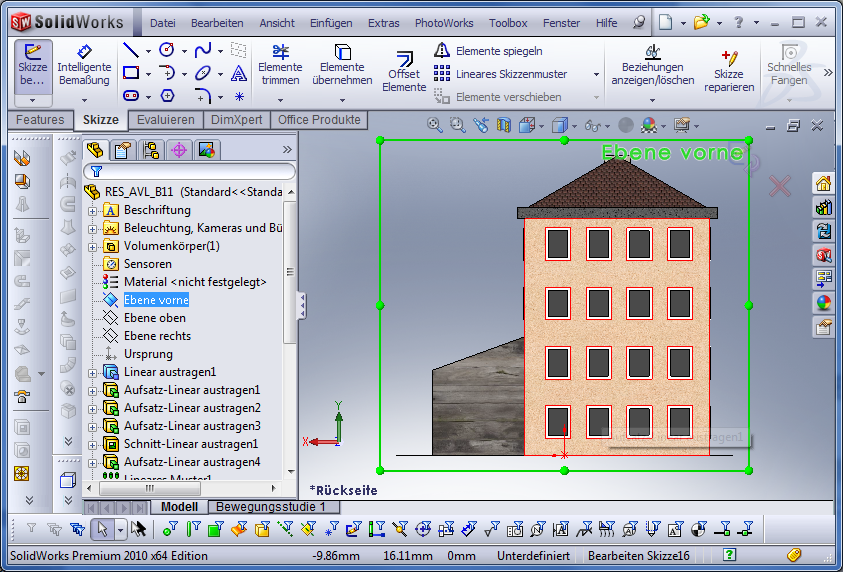Switch to the Evaluieren tab
Screen dimensions: 843x572
166,120
